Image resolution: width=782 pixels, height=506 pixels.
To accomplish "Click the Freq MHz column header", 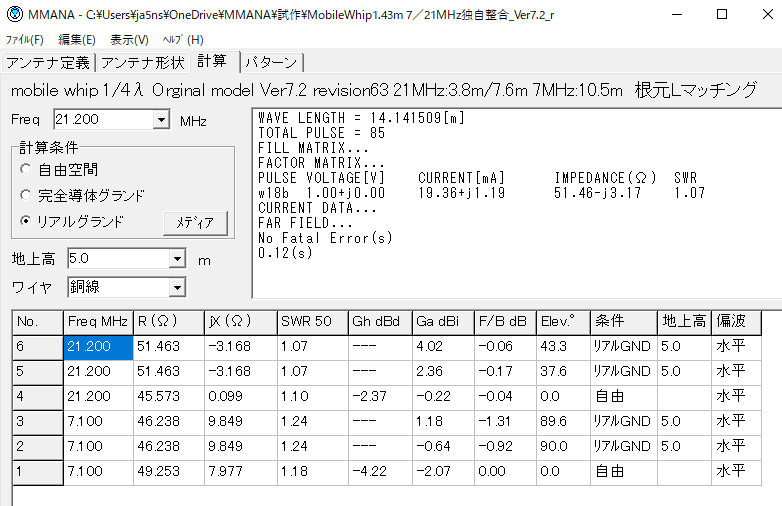I will (x=98, y=322).
